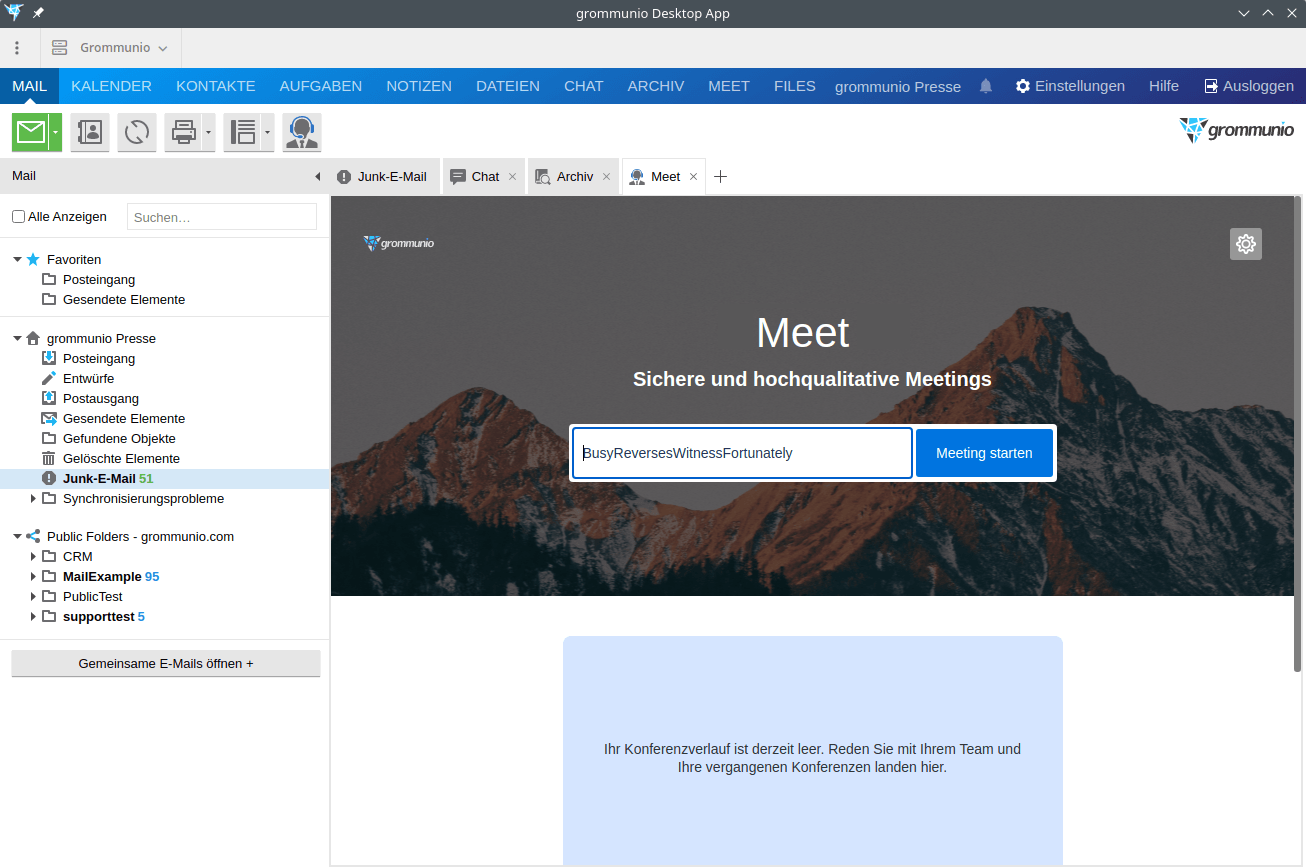Switch to the Chat tab
Screen dimensions: 1306x867
[x=485, y=176]
